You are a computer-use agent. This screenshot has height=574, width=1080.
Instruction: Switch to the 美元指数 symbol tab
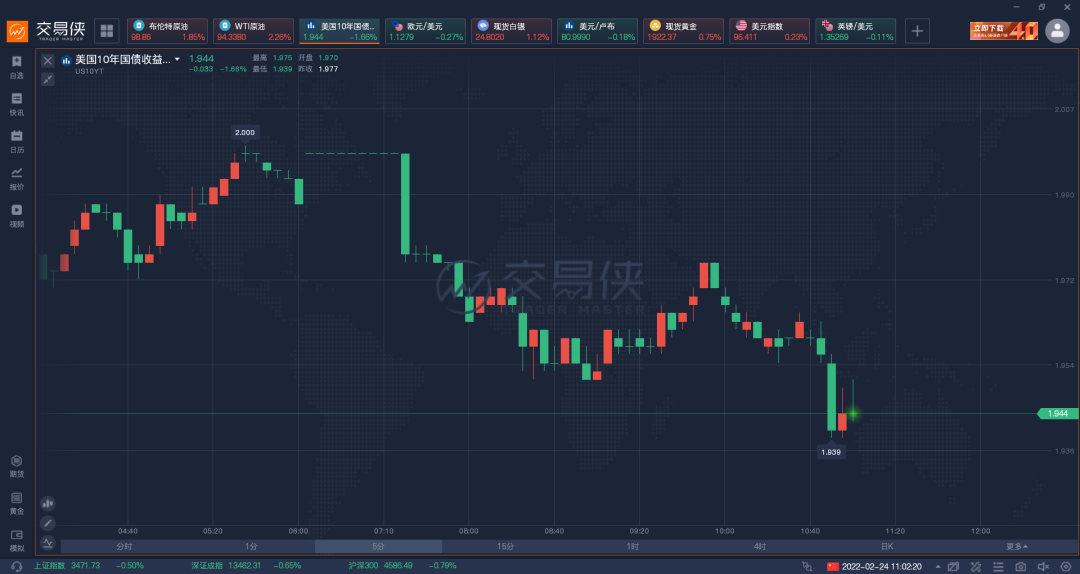click(770, 31)
